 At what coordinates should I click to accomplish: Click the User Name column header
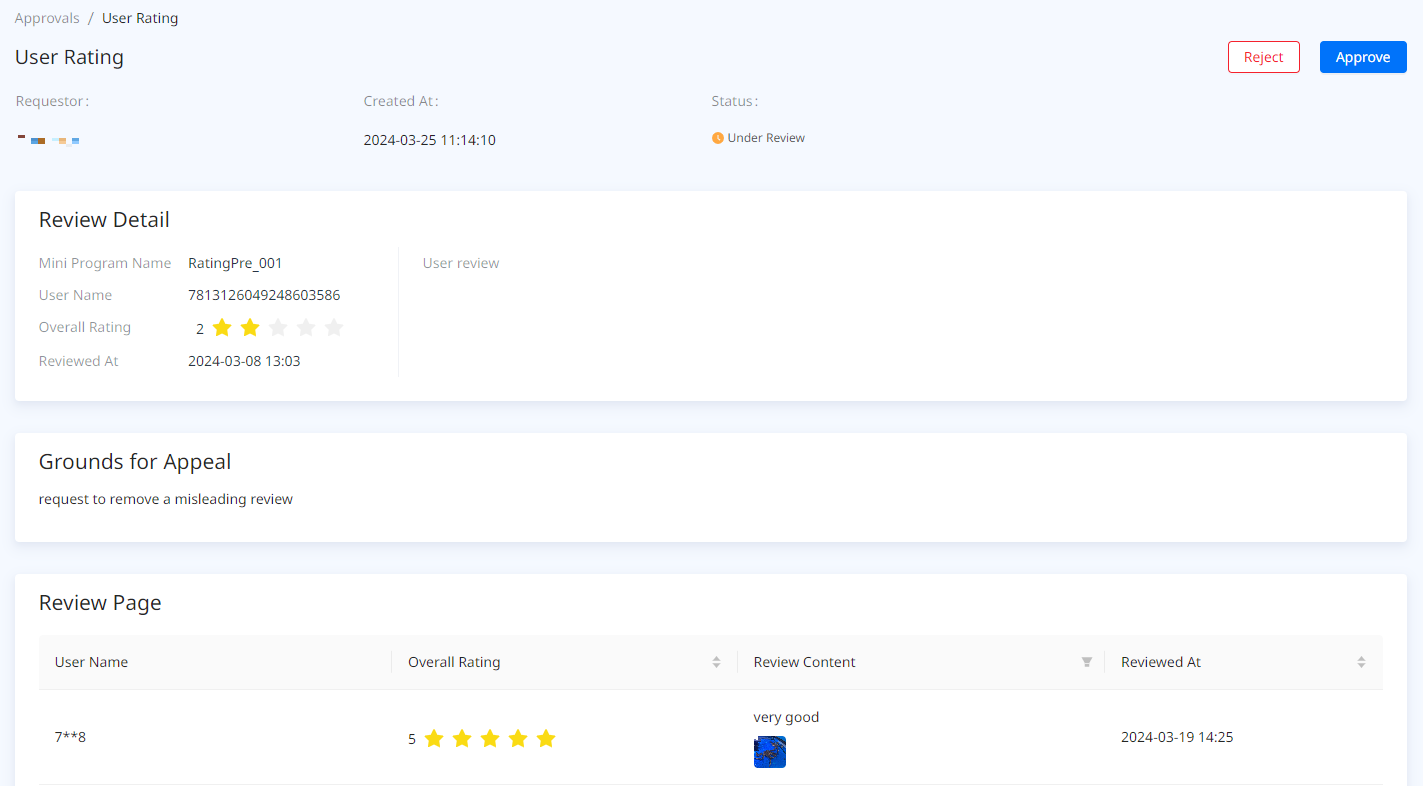coord(91,662)
